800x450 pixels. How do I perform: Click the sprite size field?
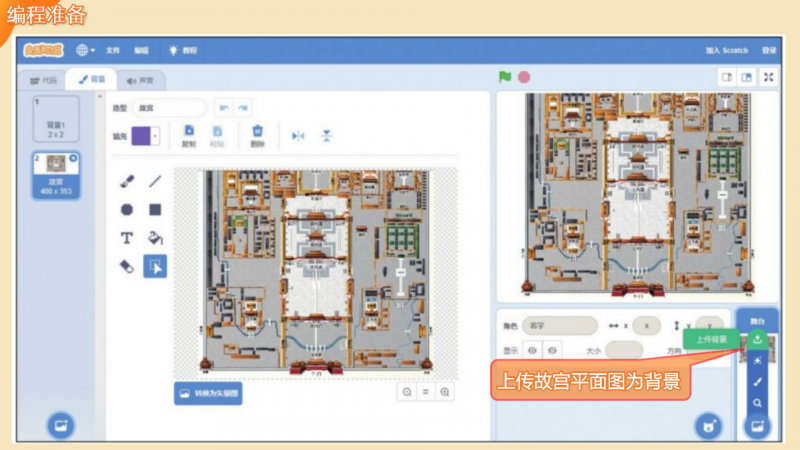pyautogui.click(x=624, y=351)
